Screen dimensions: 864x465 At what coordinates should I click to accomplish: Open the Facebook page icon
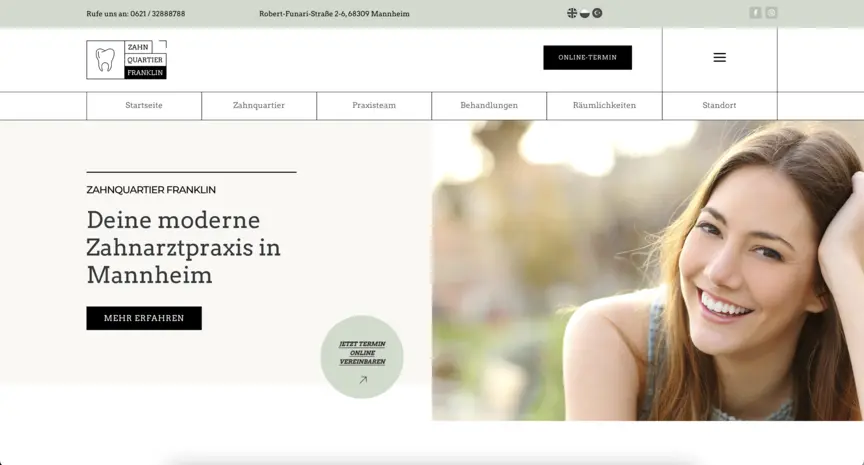tap(755, 13)
